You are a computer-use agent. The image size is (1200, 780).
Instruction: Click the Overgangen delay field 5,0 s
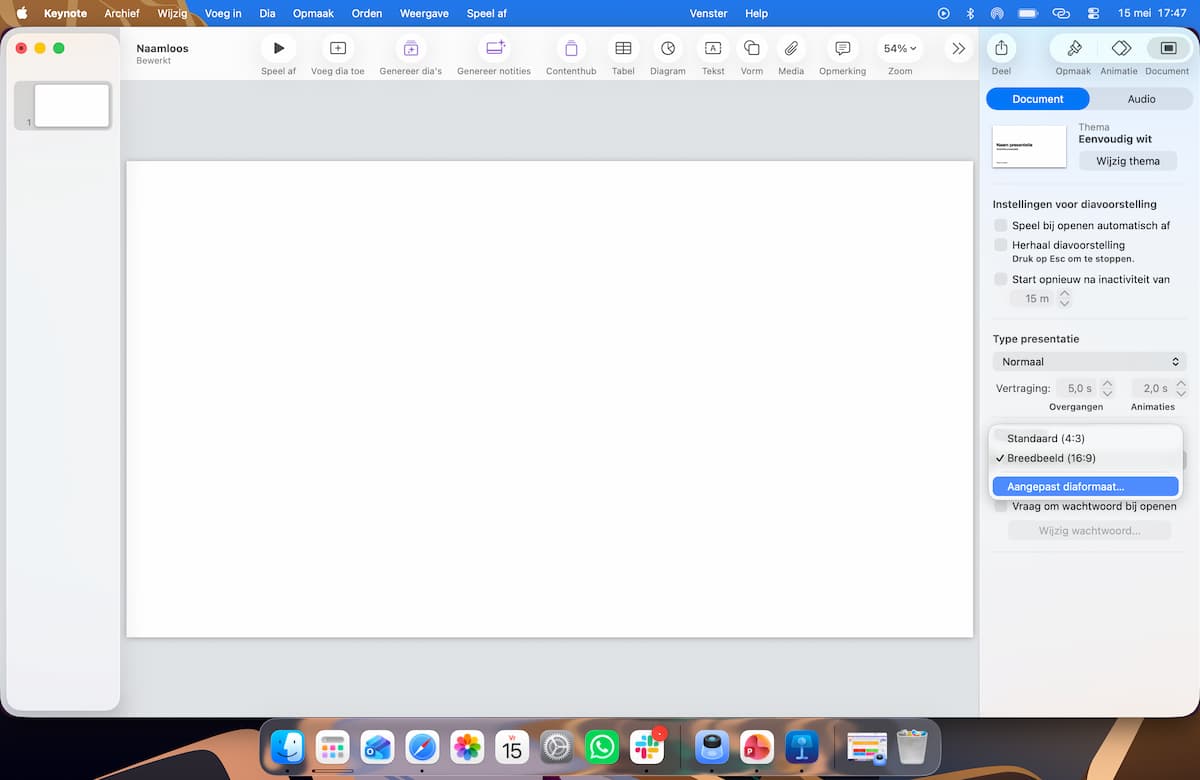pos(1077,388)
